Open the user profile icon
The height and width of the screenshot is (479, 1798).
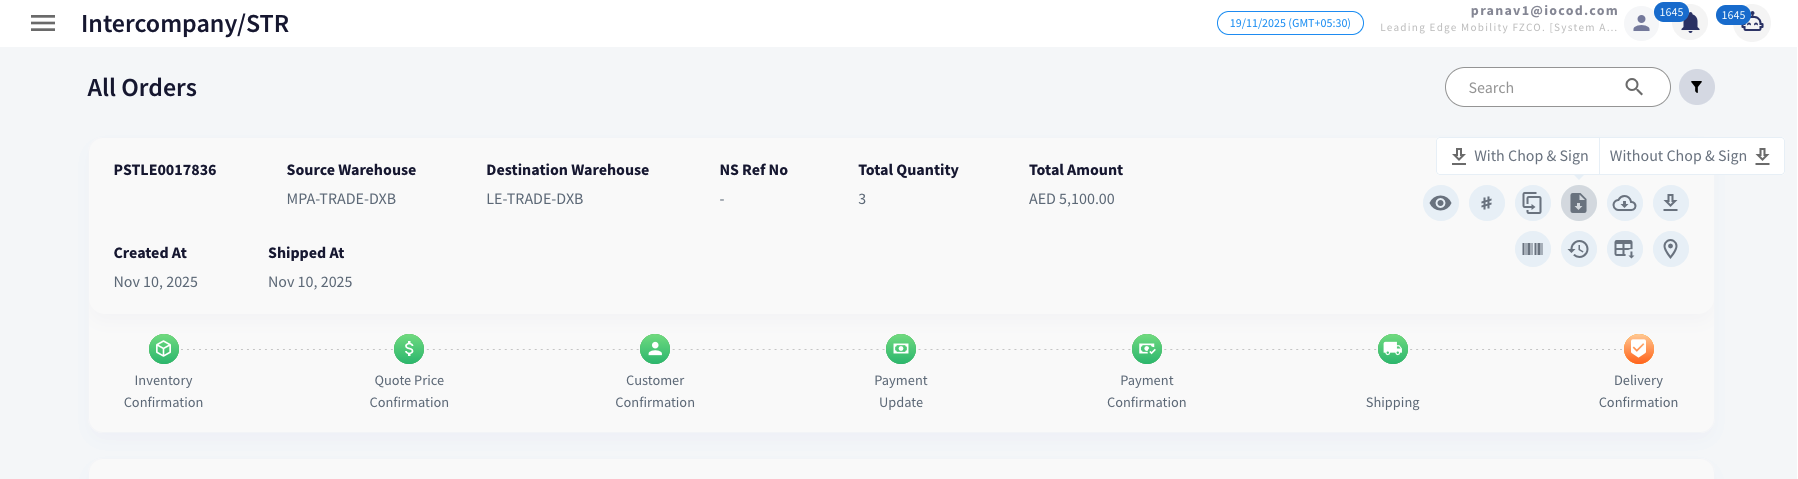1641,23
